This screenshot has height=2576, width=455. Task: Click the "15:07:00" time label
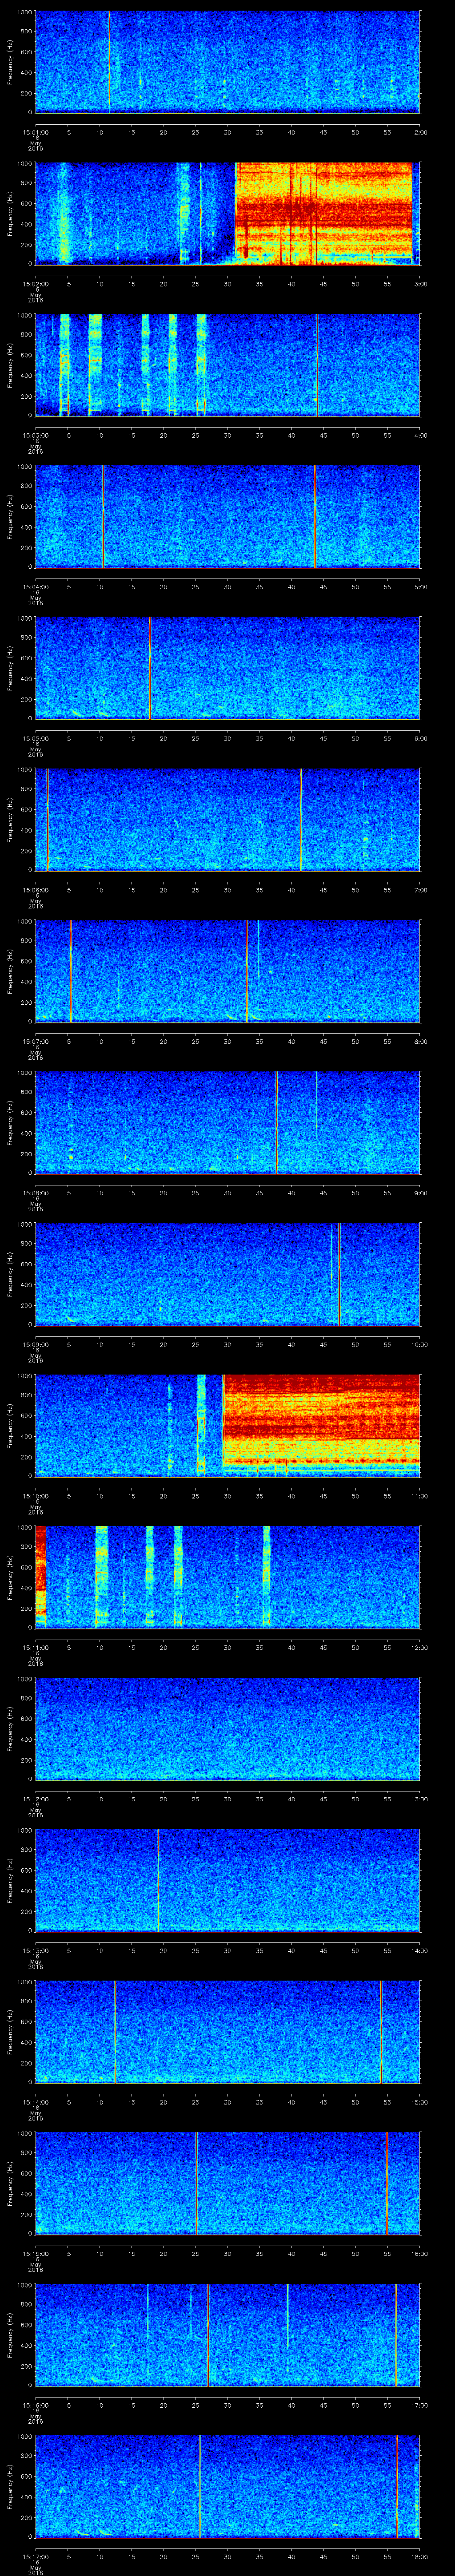[35, 1041]
